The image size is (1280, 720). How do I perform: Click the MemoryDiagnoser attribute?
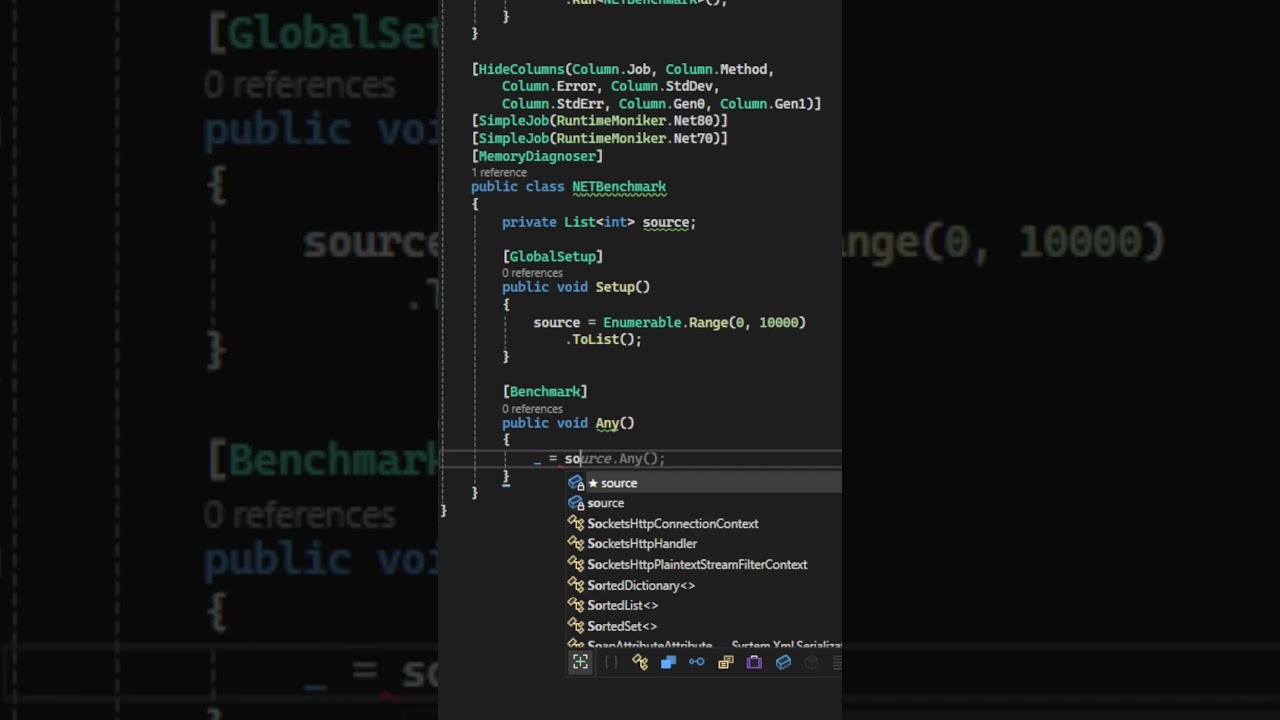[537, 156]
